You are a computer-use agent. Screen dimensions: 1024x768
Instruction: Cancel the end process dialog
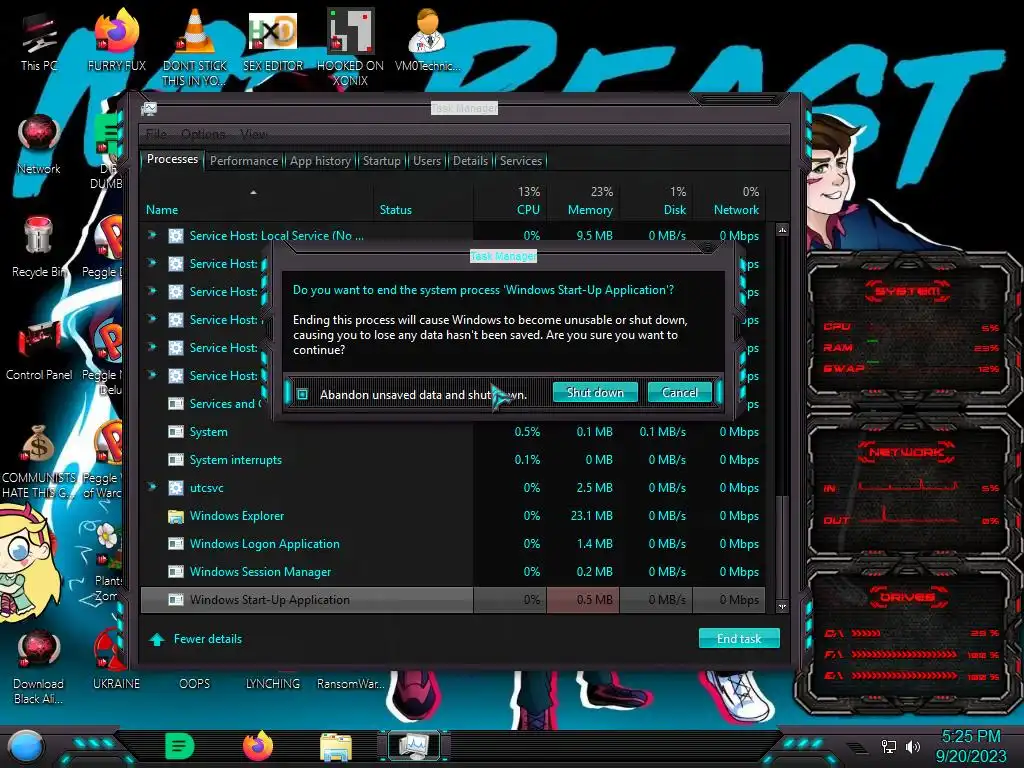point(679,392)
